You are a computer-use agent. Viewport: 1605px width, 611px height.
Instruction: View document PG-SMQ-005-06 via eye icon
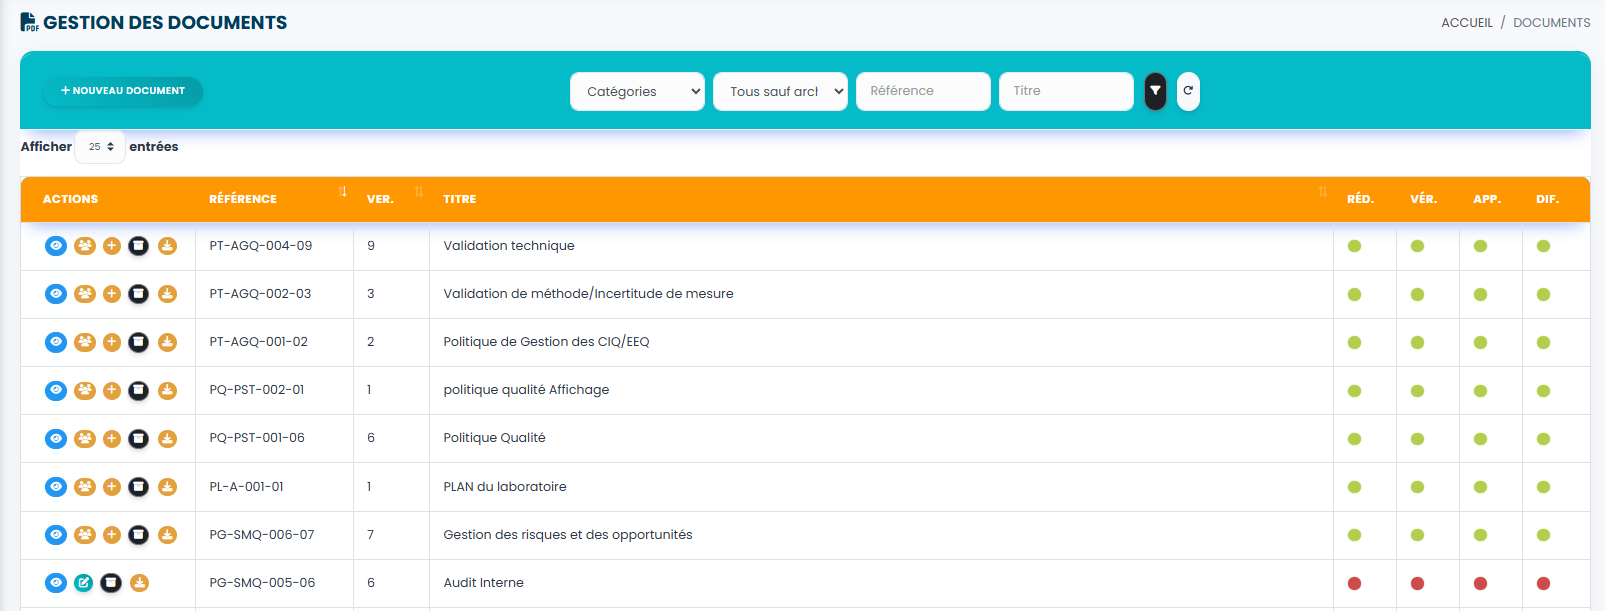[x=56, y=583]
